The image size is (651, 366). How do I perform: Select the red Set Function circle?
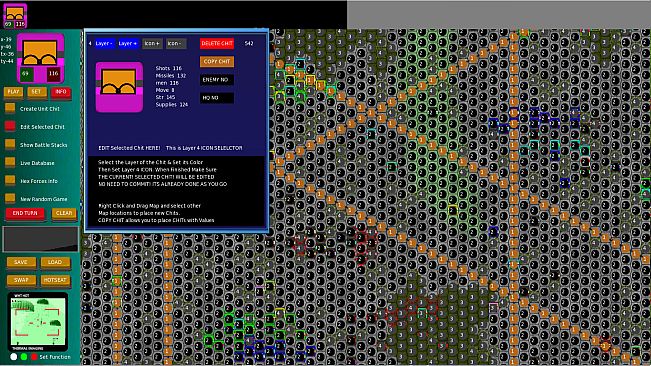[x=34, y=356]
